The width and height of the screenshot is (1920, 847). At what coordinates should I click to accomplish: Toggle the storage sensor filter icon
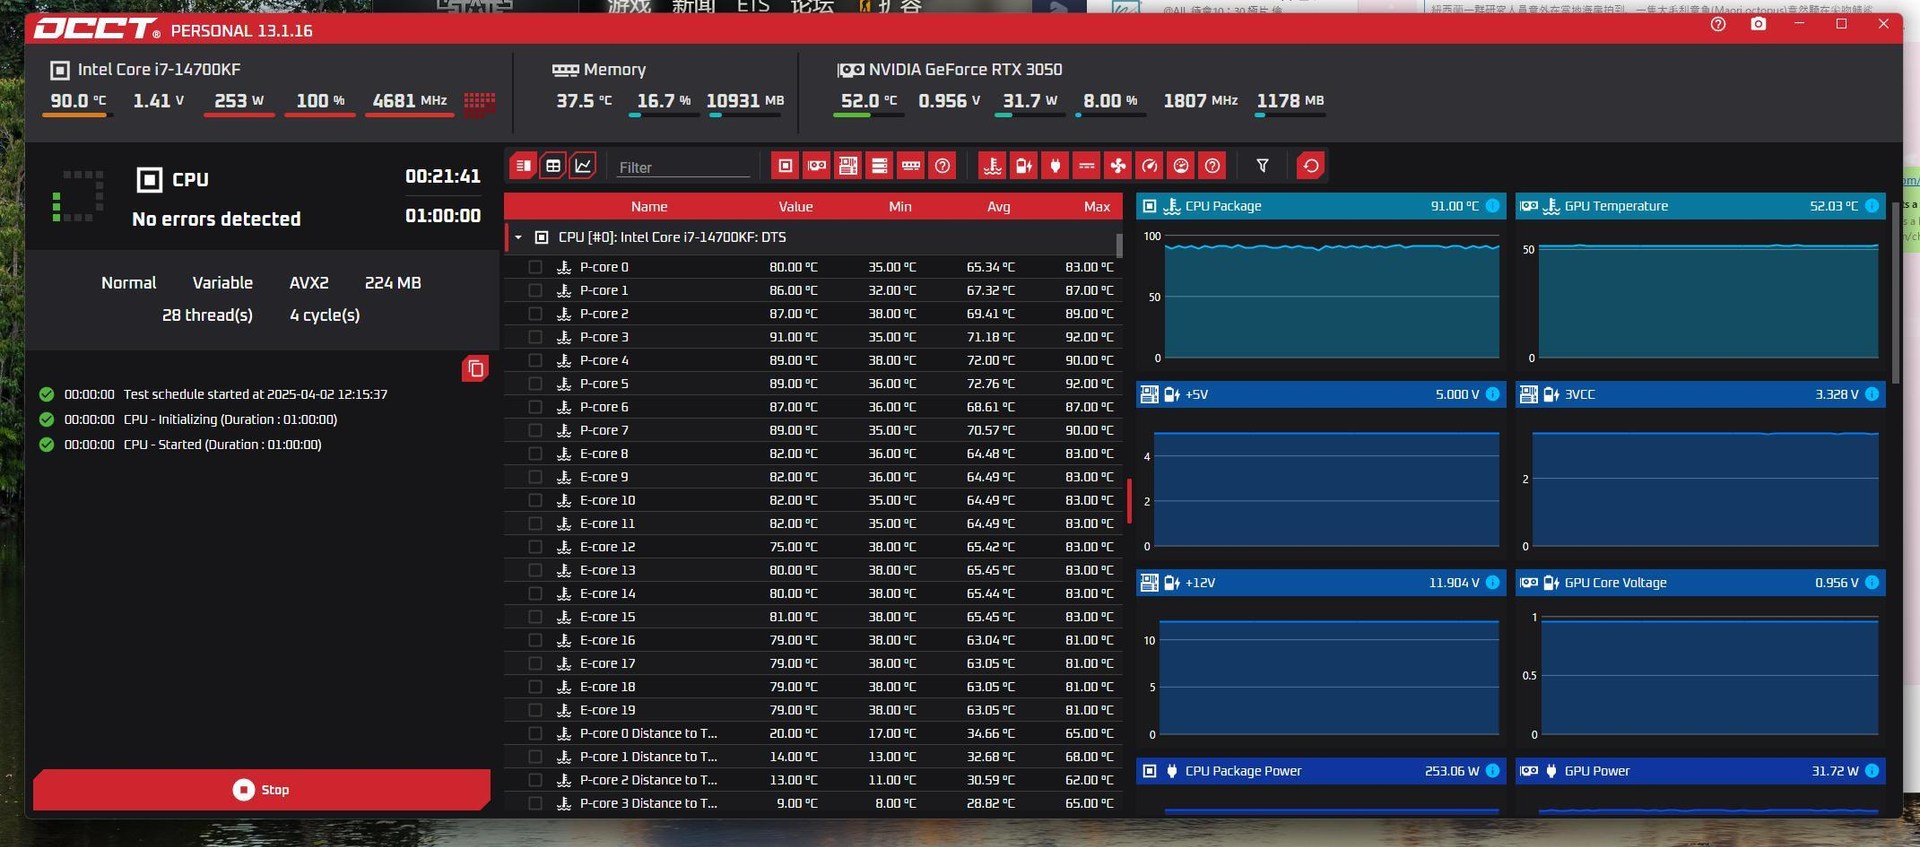coord(879,166)
